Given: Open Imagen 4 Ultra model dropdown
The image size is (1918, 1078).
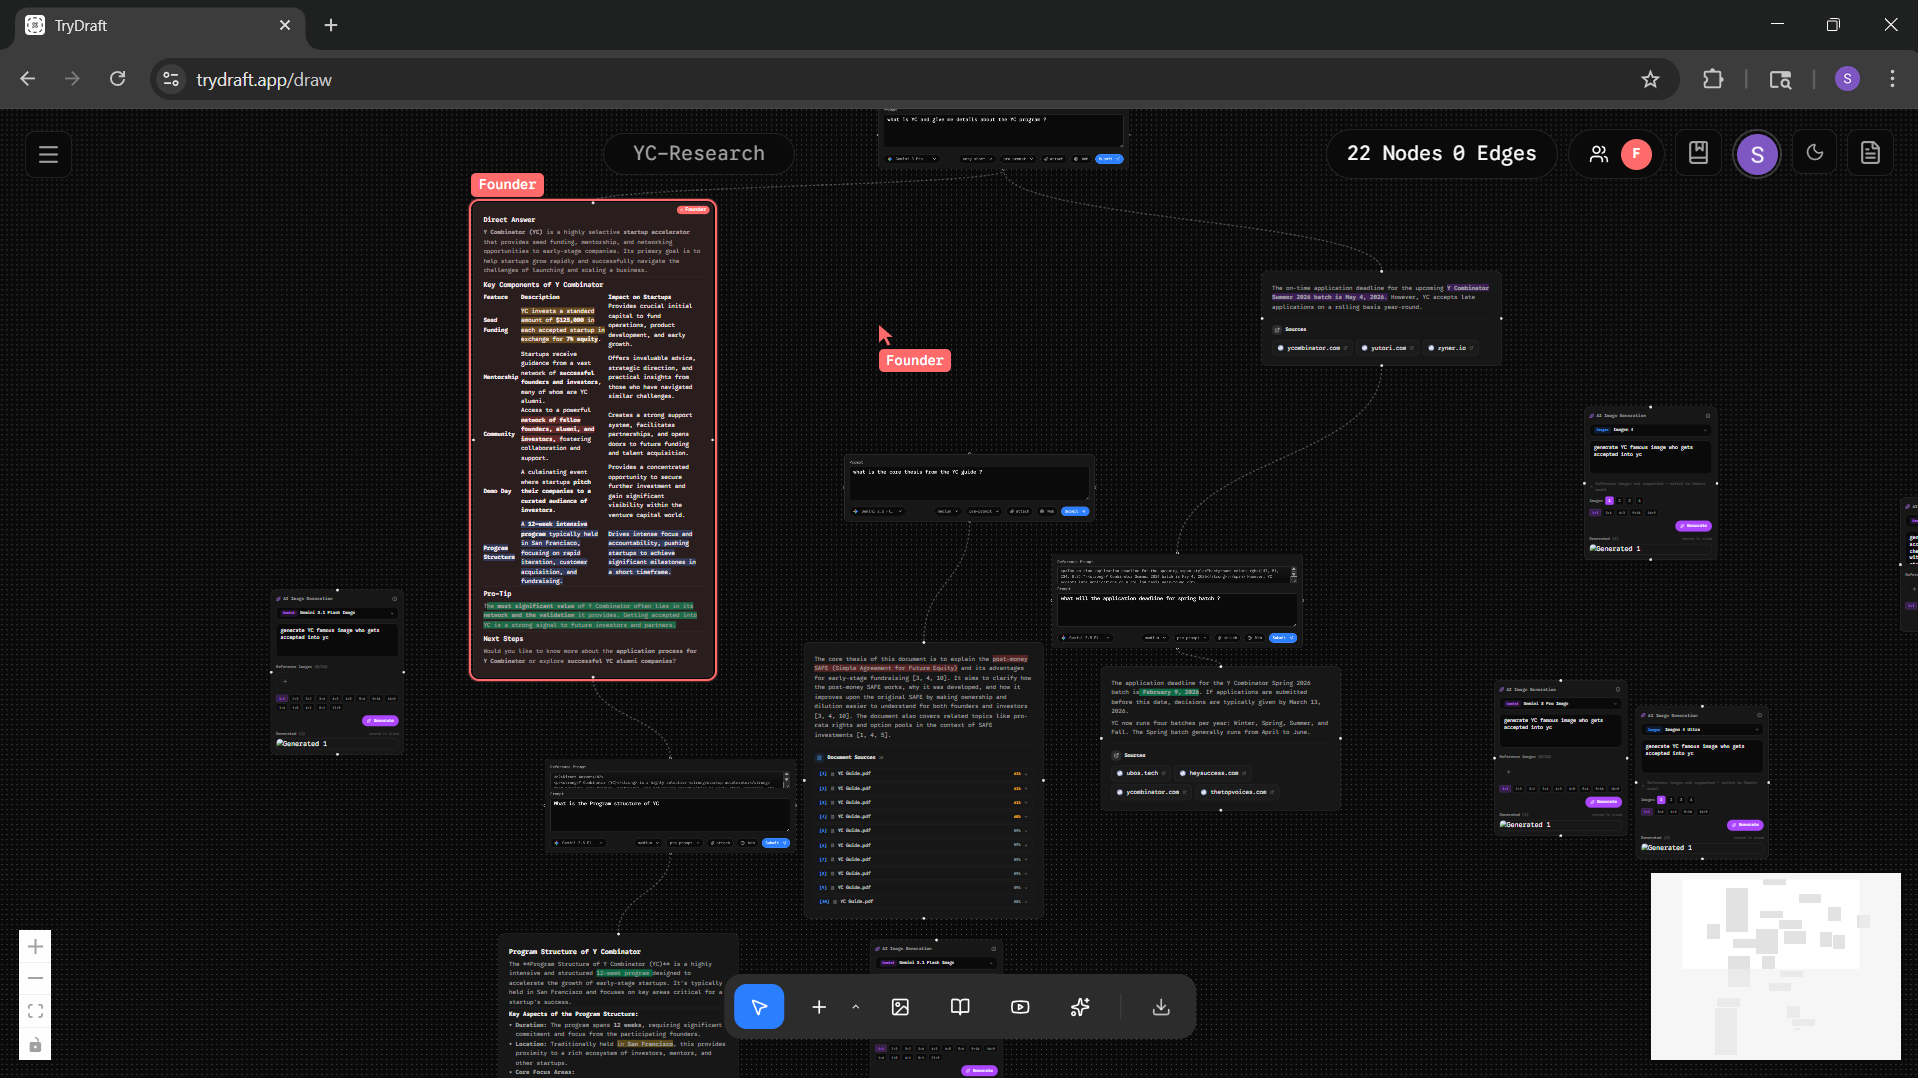Looking at the screenshot, I should click(1702, 730).
